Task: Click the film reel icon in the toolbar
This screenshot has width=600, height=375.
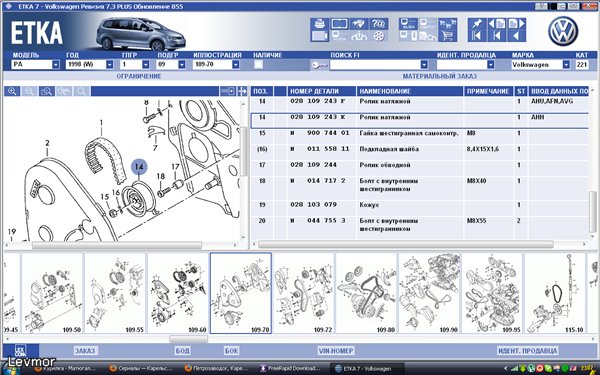Action: point(379,36)
